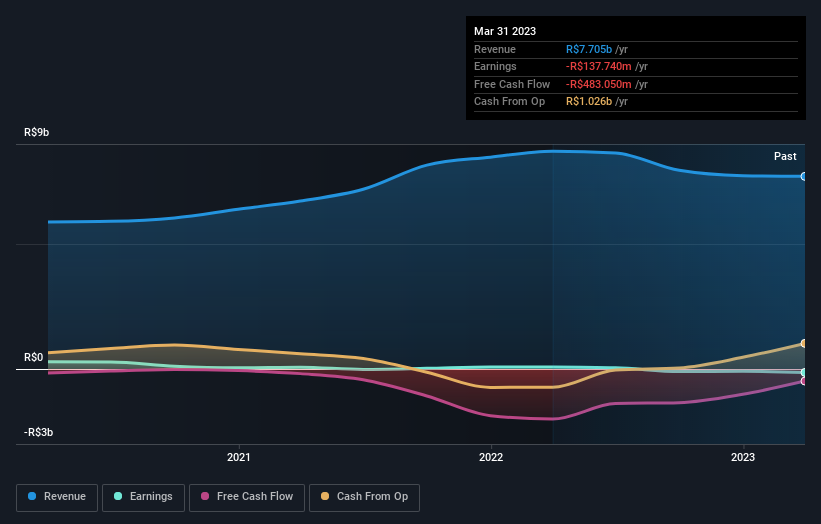Viewport: 821px width, 524px height.
Task: Click the R$0 y-axis label
Action: (34, 357)
